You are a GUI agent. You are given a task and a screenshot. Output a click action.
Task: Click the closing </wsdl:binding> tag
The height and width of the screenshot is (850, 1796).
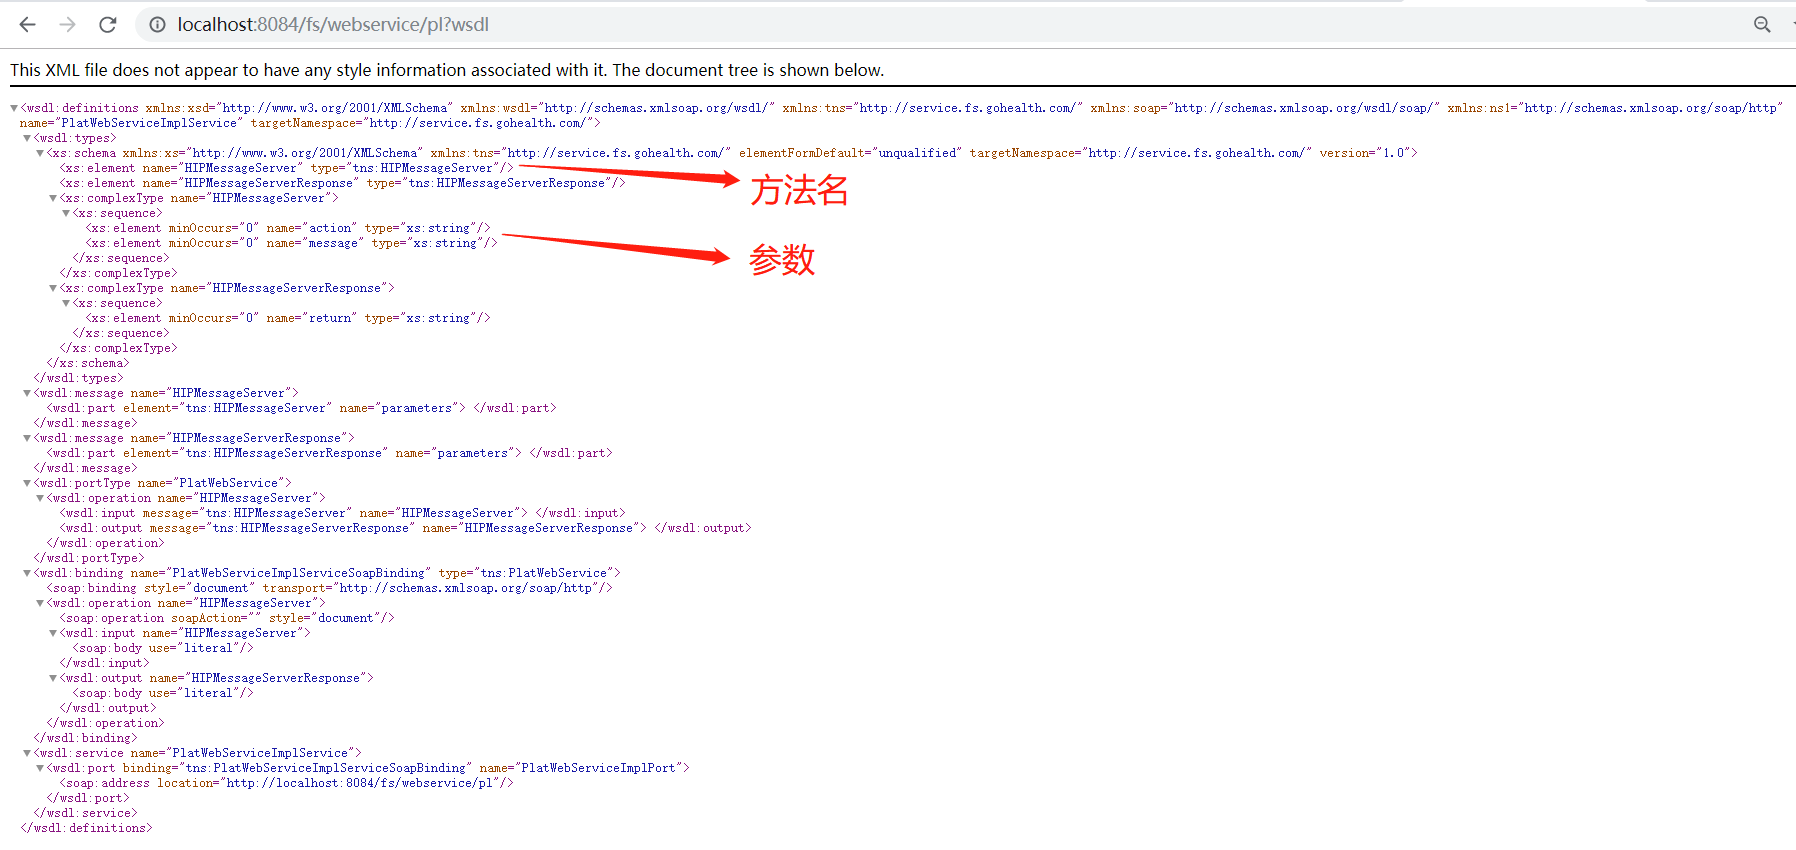85,738
